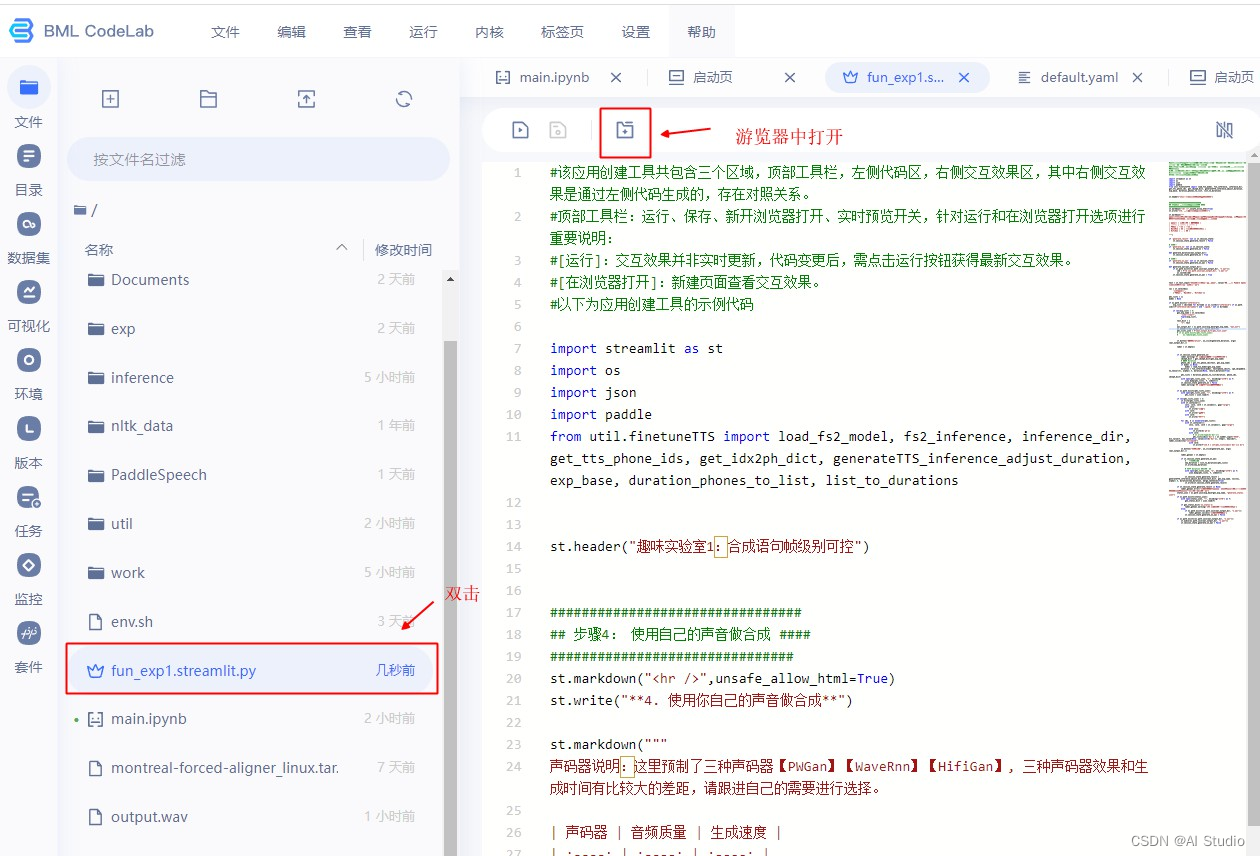Sort files by 修改时间 column header

(403, 249)
